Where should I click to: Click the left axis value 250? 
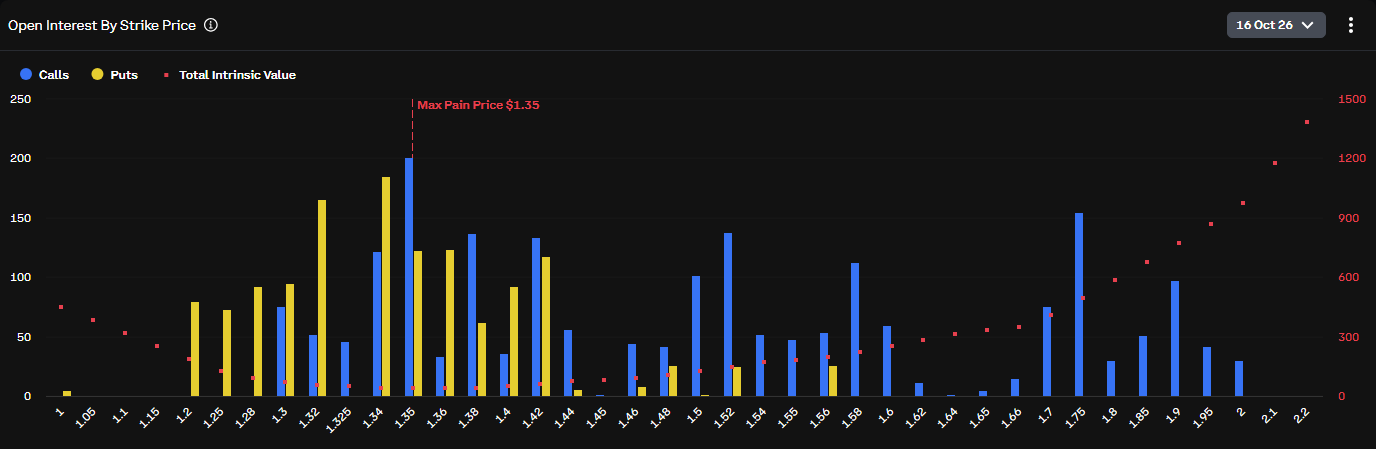(x=20, y=99)
